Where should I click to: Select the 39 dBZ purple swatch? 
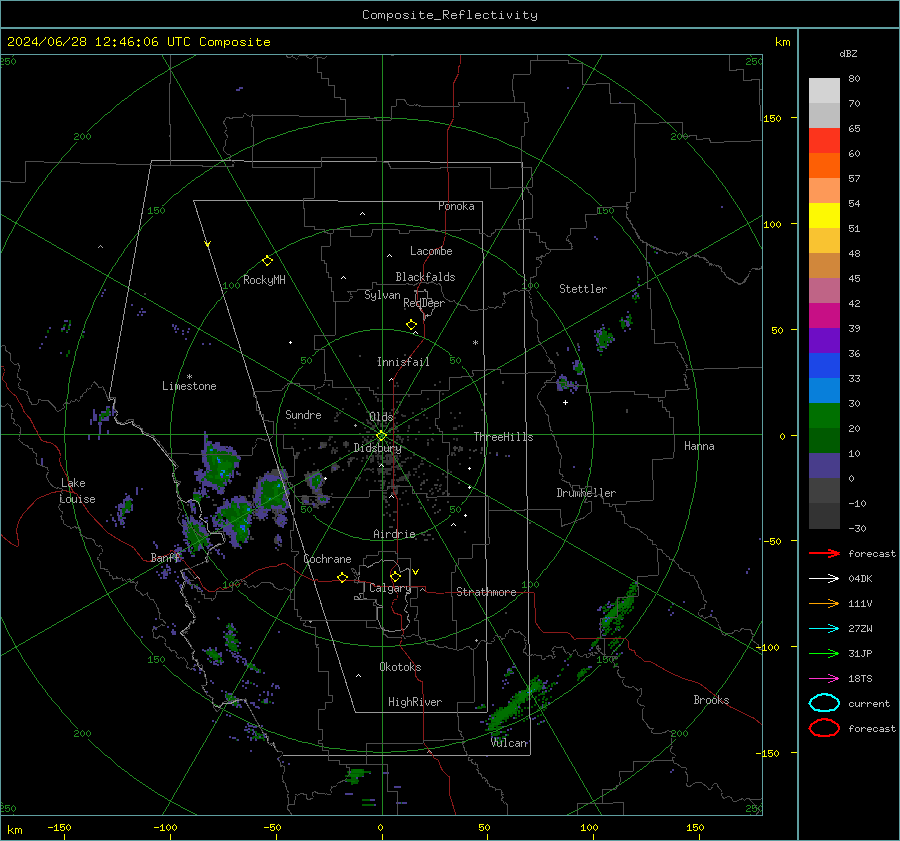824,340
